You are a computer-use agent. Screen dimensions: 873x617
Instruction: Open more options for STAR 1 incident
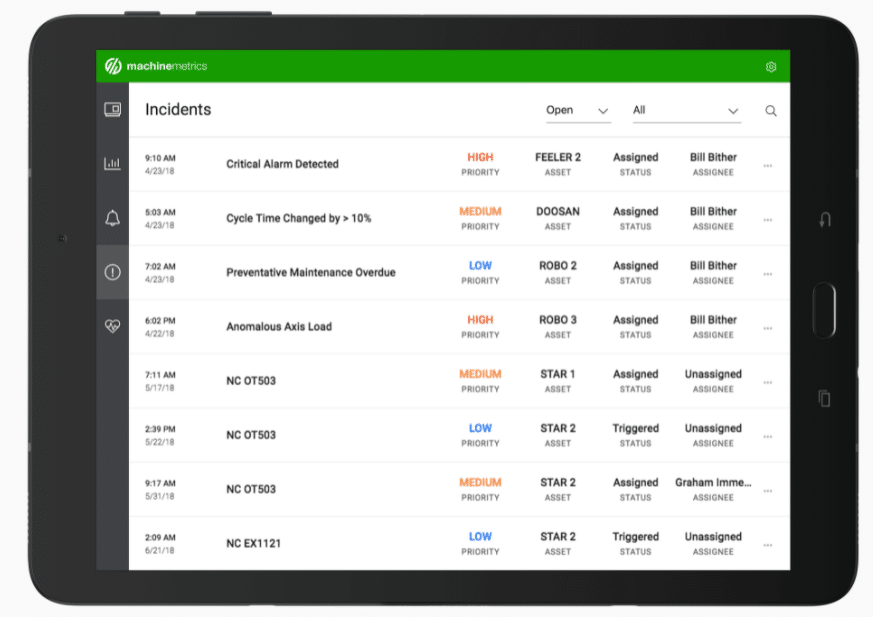tap(768, 383)
